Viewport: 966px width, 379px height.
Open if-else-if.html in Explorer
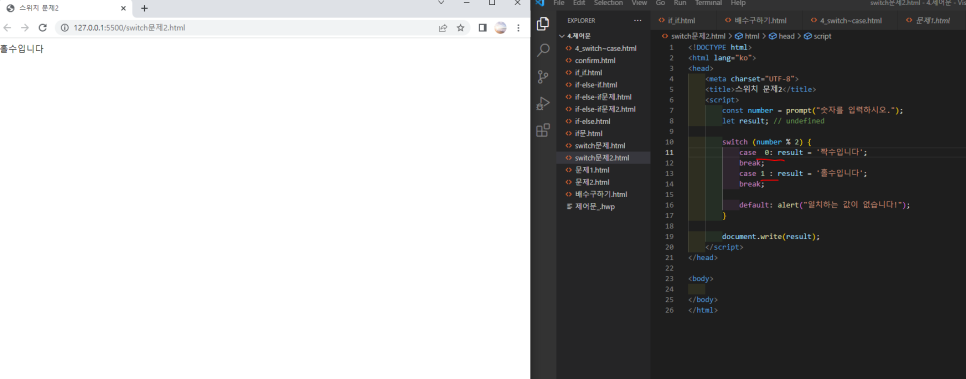[604, 84]
